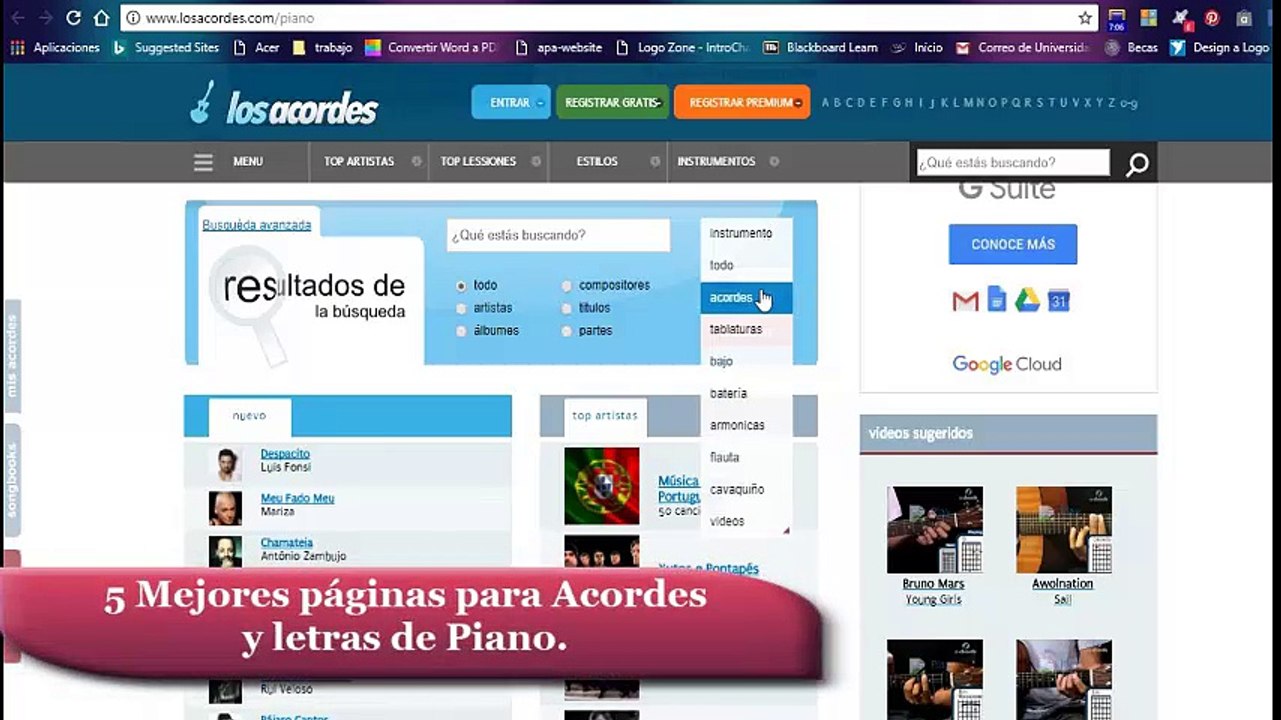Go to the browser home page icon
The image size is (1281, 720).
pos(102,18)
